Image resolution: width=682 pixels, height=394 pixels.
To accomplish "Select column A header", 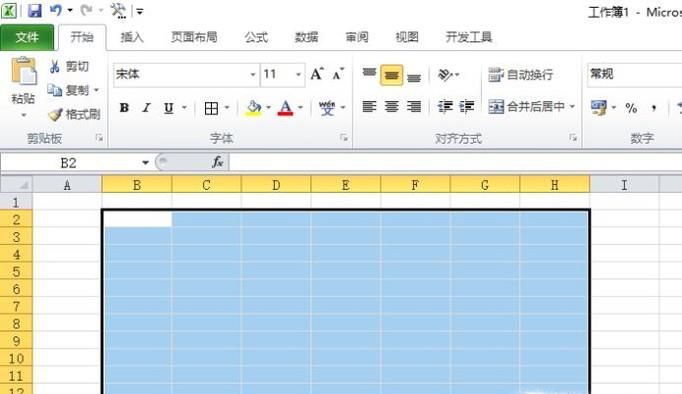I will coord(67,185).
